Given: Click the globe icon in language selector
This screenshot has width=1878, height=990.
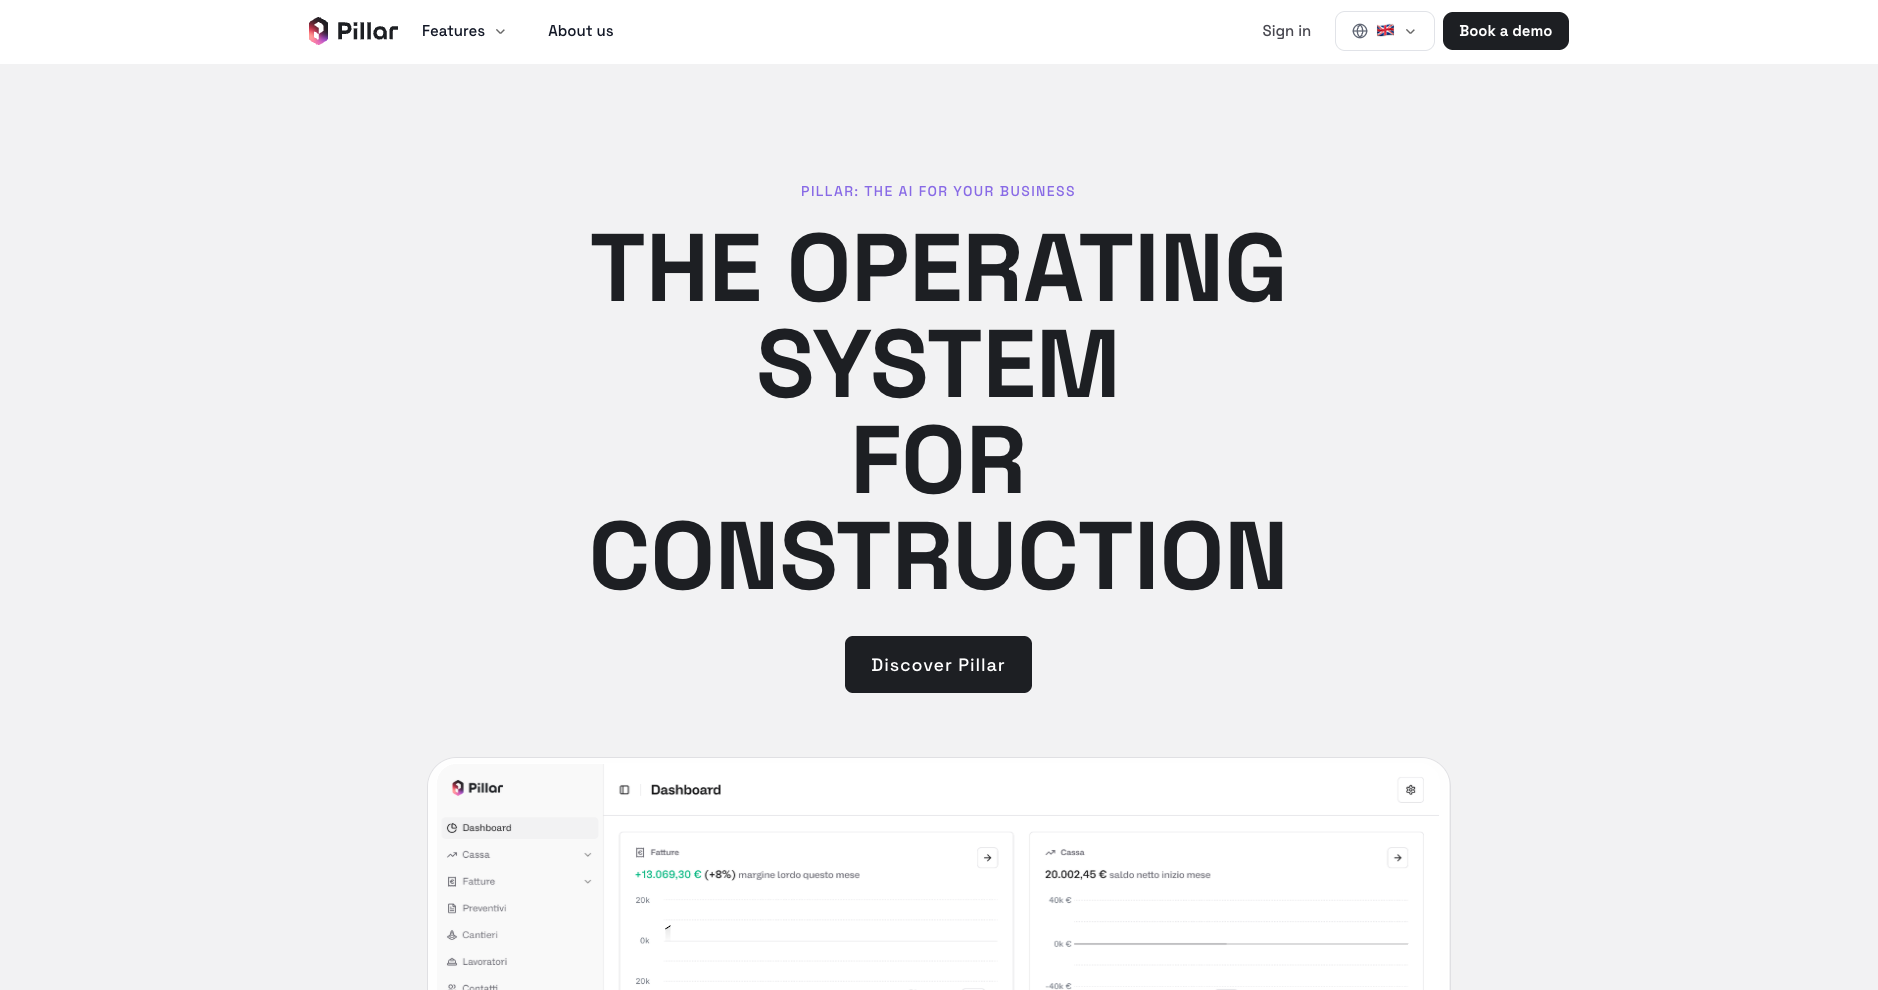Looking at the screenshot, I should (x=1360, y=31).
